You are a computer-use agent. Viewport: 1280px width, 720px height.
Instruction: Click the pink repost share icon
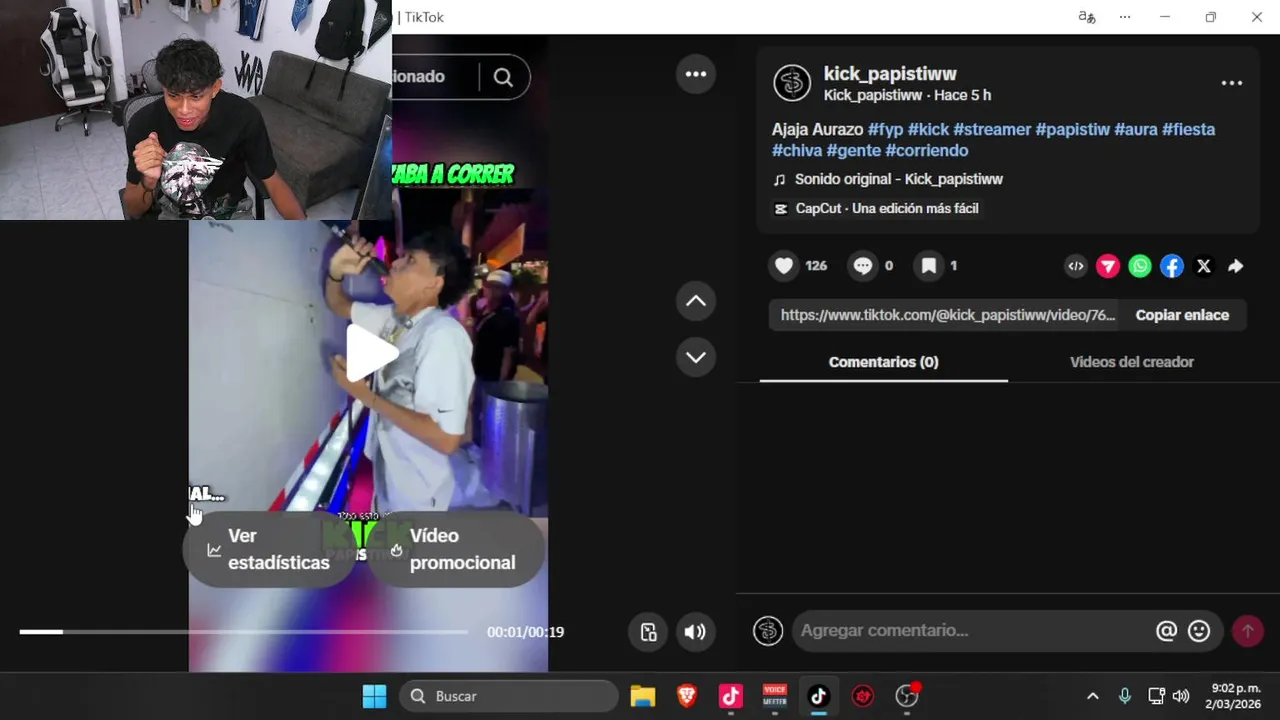[x=1108, y=266]
